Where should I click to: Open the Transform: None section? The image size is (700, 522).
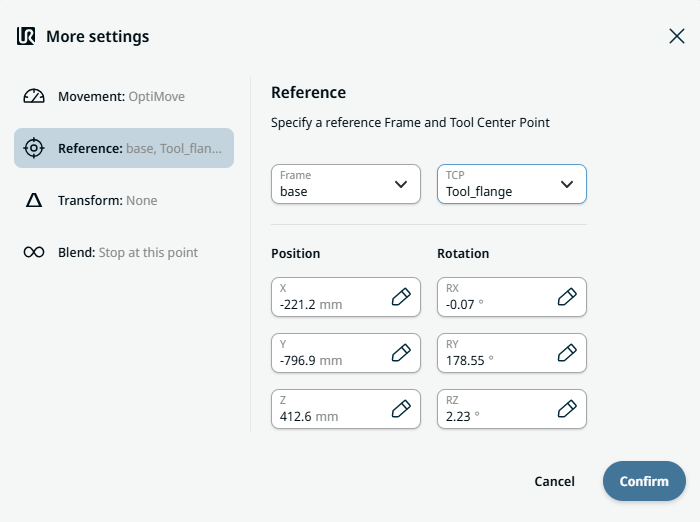[x=108, y=201]
